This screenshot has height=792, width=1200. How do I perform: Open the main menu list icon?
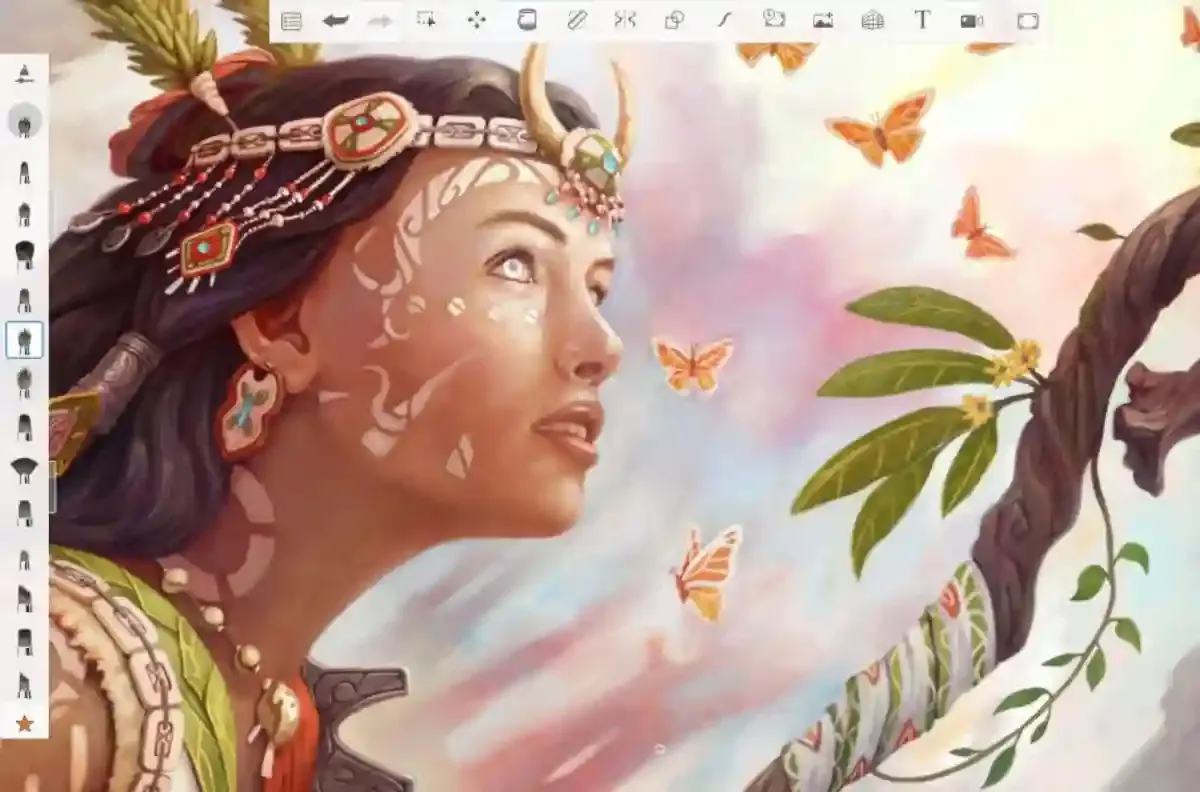tap(291, 21)
